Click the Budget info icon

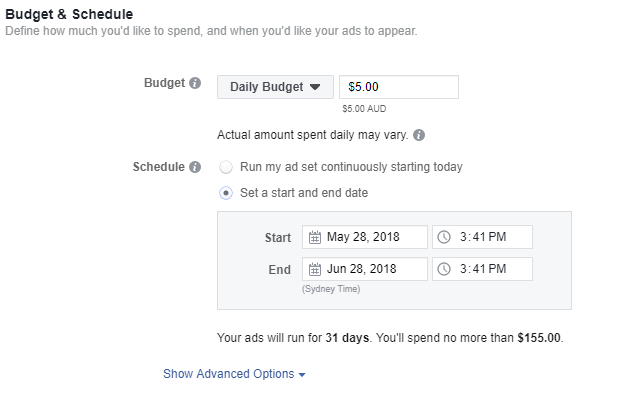pos(195,83)
